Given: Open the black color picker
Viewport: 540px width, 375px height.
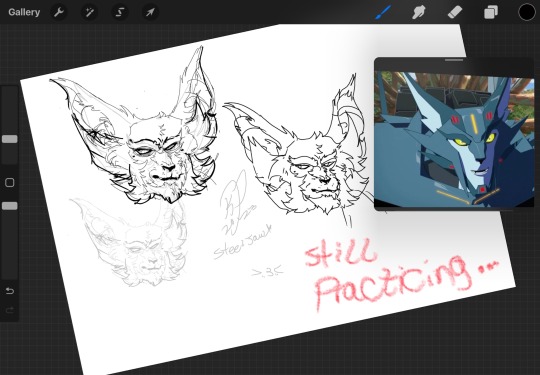Looking at the screenshot, I should pyautogui.click(x=527, y=12).
